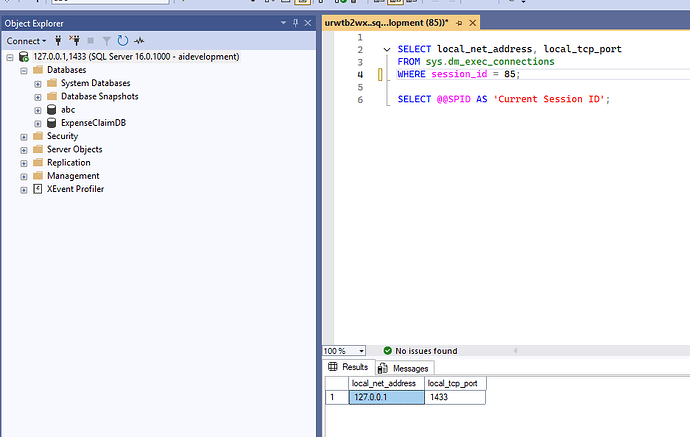Click the filter funnel icon
Screen dimensions: 690x437
(106, 41)
